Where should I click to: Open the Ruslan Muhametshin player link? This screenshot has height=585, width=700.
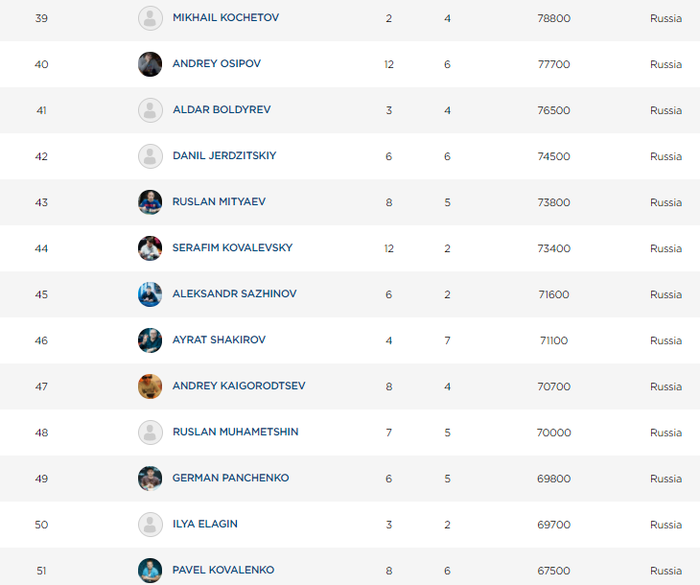(x=235, y=432)
